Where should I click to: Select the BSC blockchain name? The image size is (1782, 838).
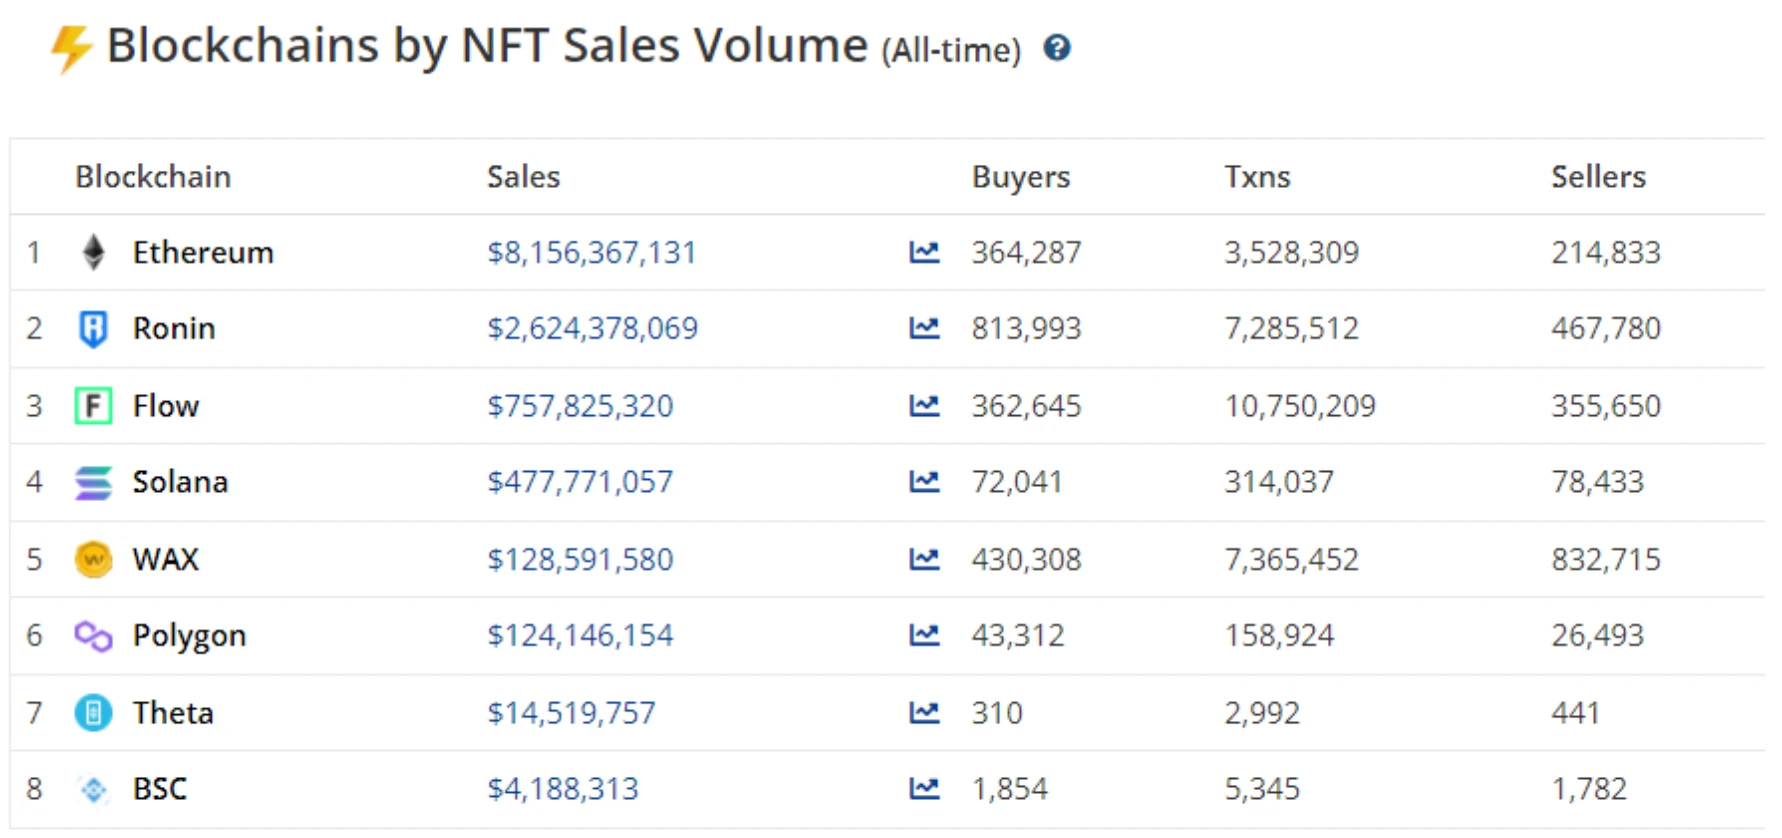pyautogui.click(x=160, y=788)
